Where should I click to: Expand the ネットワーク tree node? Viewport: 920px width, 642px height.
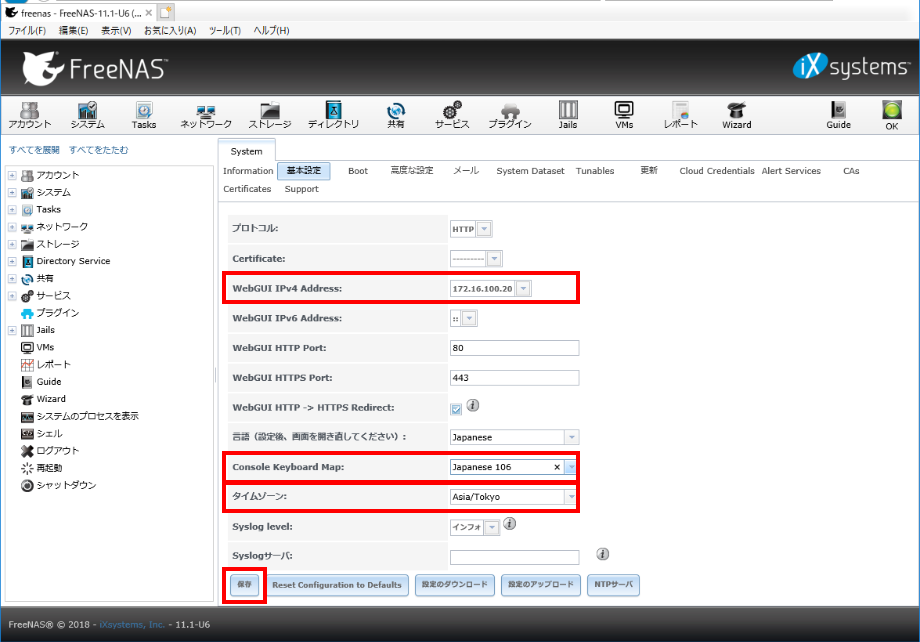(12, 227)
